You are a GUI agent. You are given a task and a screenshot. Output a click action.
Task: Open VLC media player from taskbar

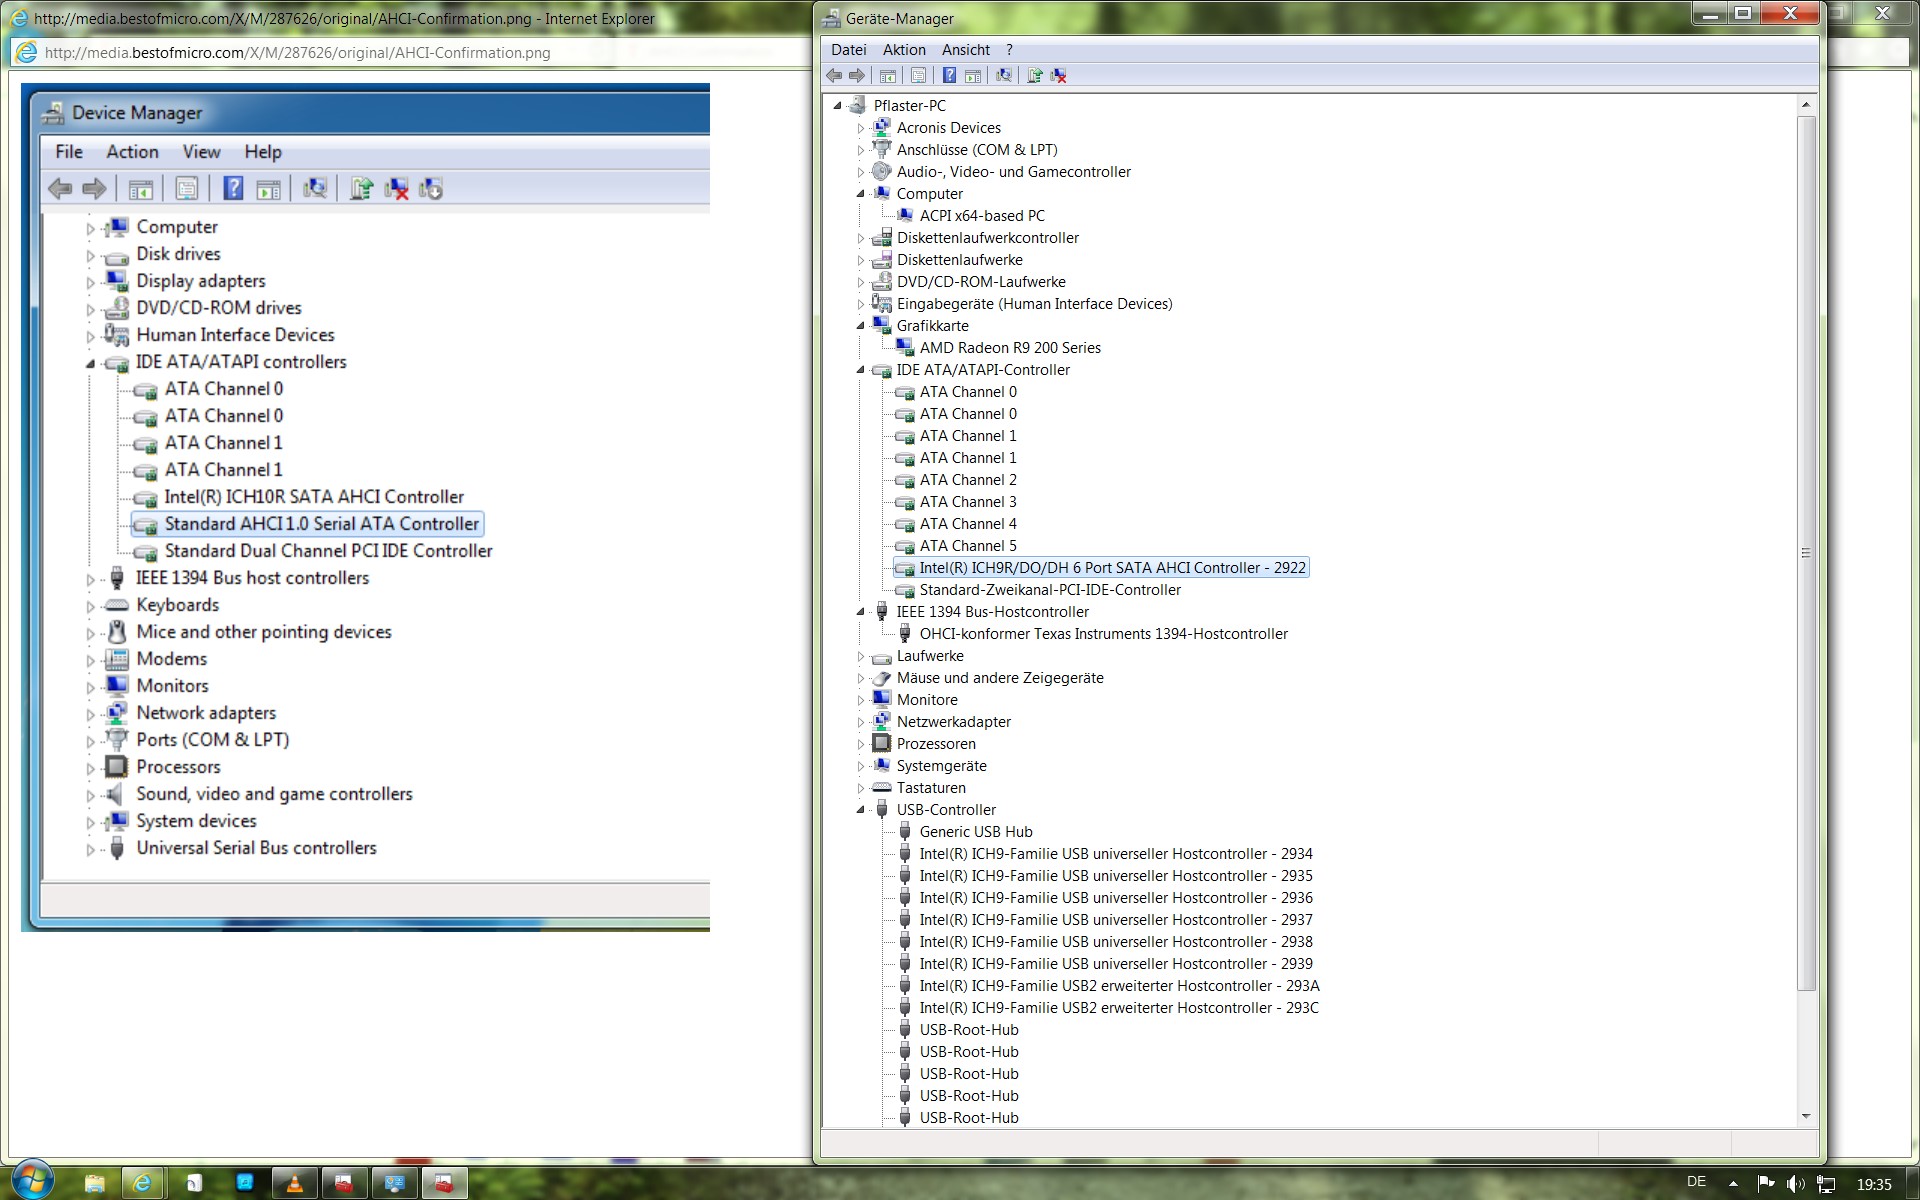pyautogui.click(x=294, y=1184)
